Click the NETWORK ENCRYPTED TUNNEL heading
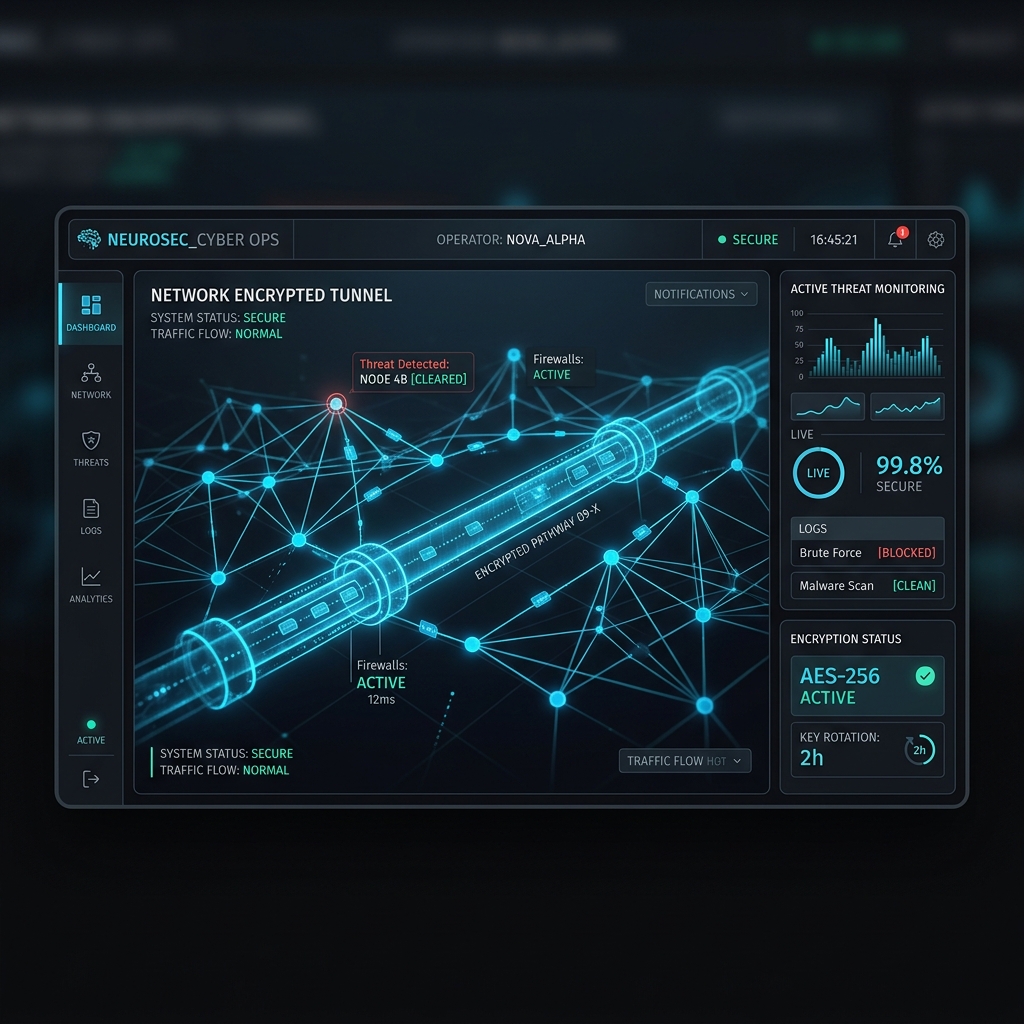The width and height of the screenshot is (1024, 1024). 272,295
